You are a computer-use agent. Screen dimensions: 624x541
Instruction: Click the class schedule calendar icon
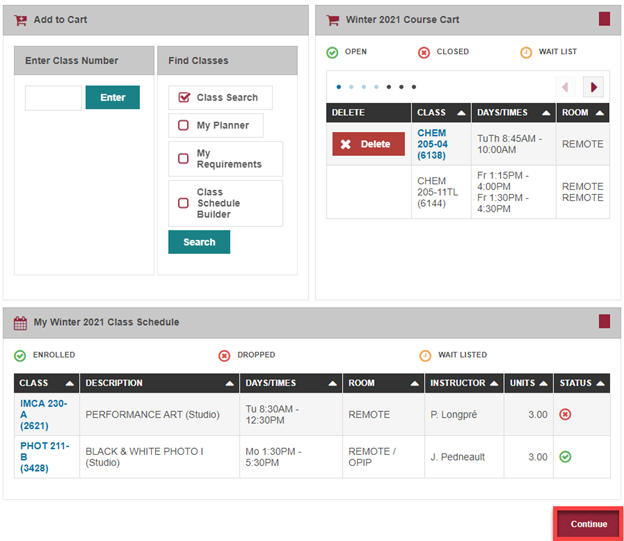[20, 322]
